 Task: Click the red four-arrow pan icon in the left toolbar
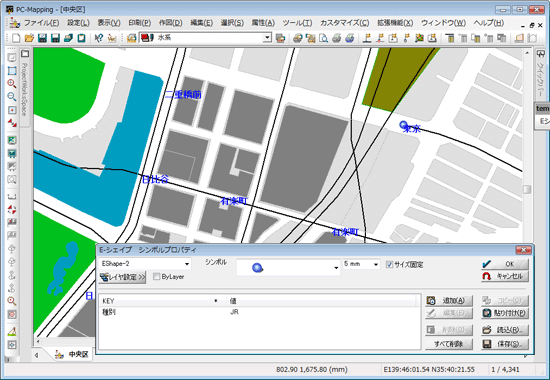[12, 209]
